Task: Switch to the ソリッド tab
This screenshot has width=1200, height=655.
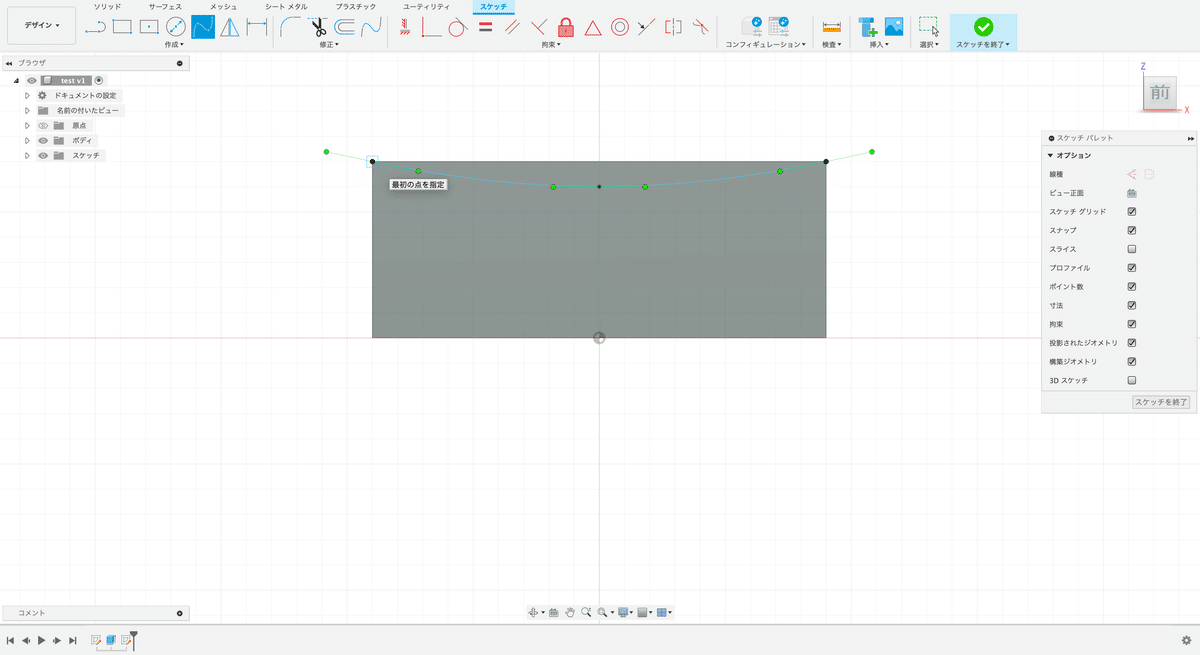Action: pyautogui.click(x=107, y=7)
